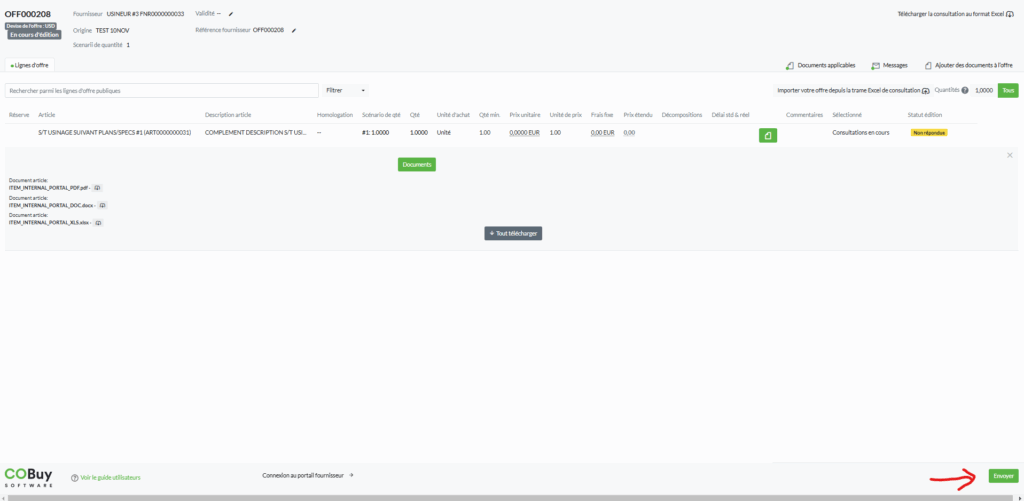Close the documents panel with the X
Image resolution: width=1024 pixels, height=501 pixels.
tap(1009, 155)
